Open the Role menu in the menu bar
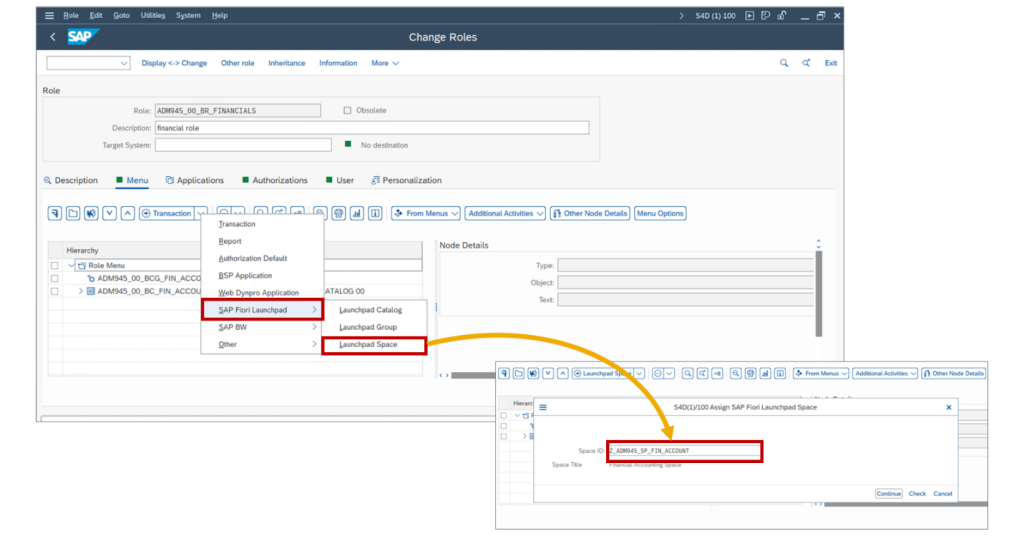Image resolution: width=1024 pixels, height=536 pixels. (x=71, y=16)
